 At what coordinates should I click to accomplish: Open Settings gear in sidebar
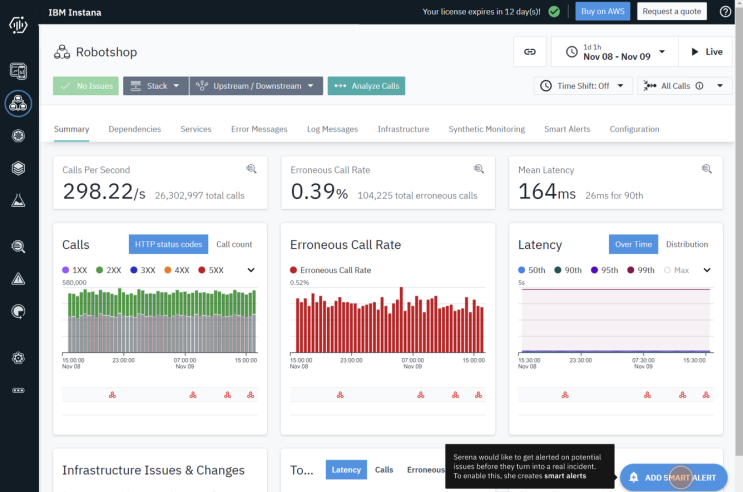(x=18, y=358)
